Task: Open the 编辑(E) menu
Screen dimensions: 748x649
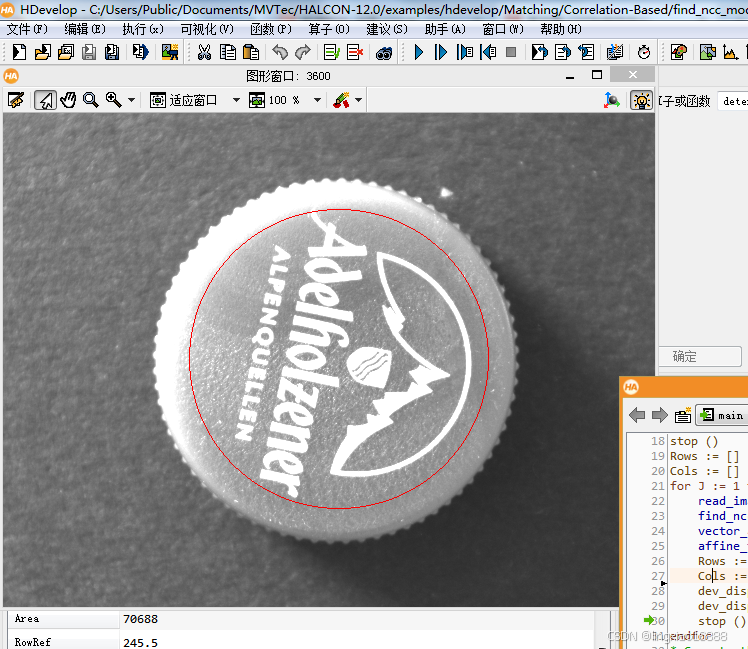Action: click(85, 29)
